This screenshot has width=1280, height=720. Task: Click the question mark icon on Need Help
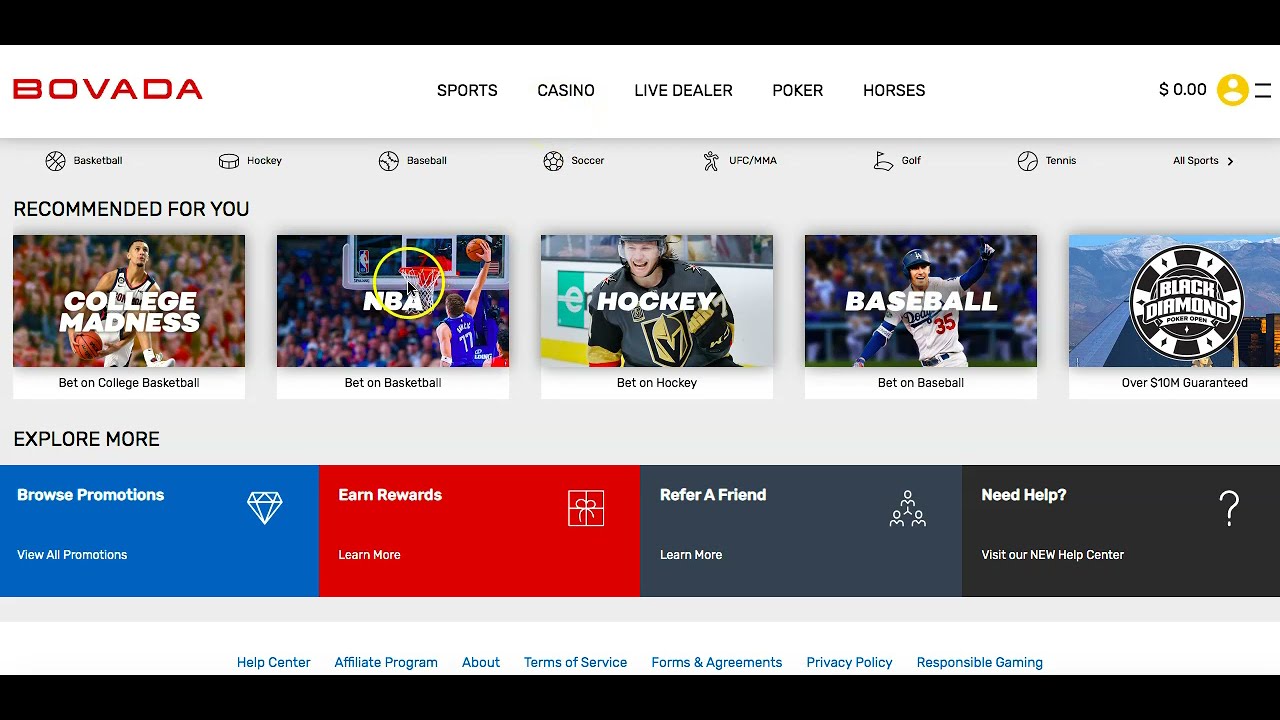point(1230,508)
